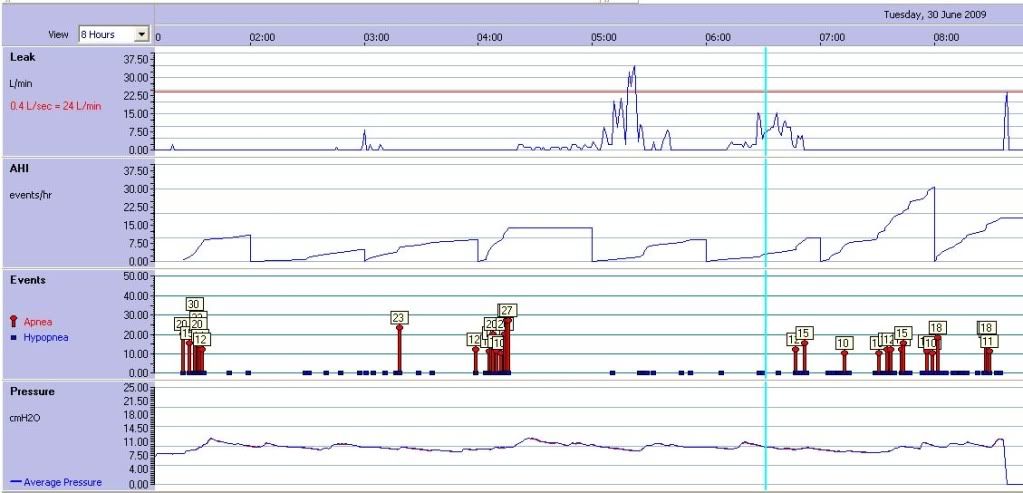Click the red 24 L/min leak threshold line
This screenshot has height=493, width=1023.
400,92
